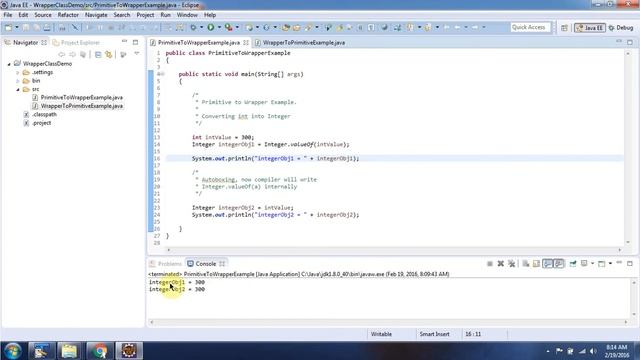Image resolution: width=640 pixels, height=360 pixels.
Task: Click Collapse All icon in Navigator toolbar
Action: [98, 55]
